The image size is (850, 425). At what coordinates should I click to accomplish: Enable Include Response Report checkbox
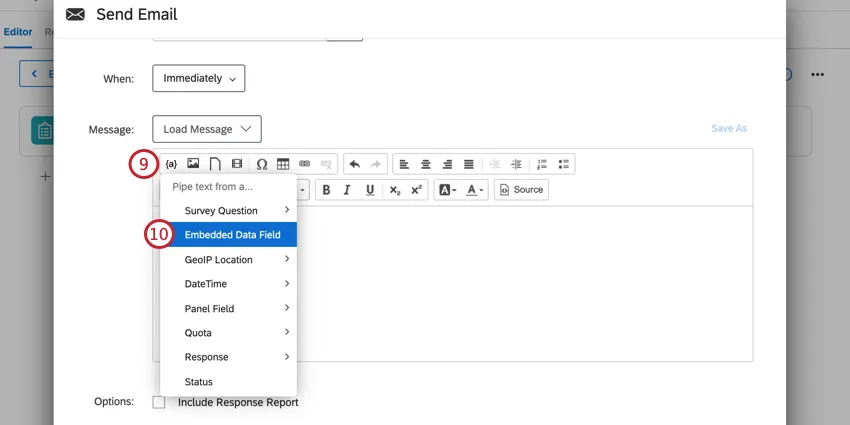point(159,402)
